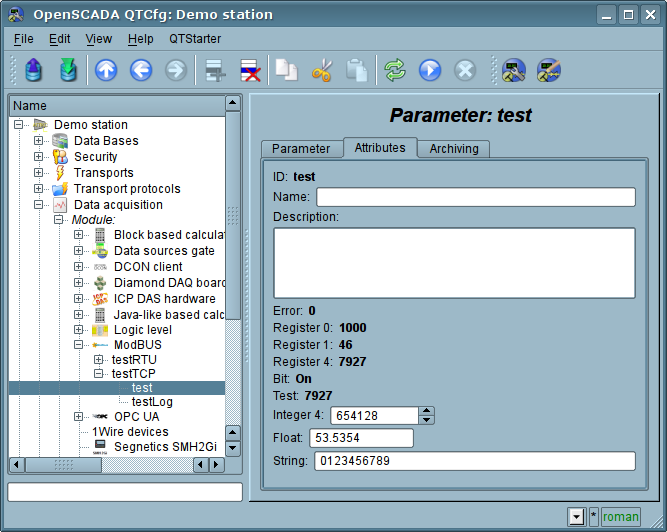
Task: Click the add item toolbar icon
Action: 213,70
